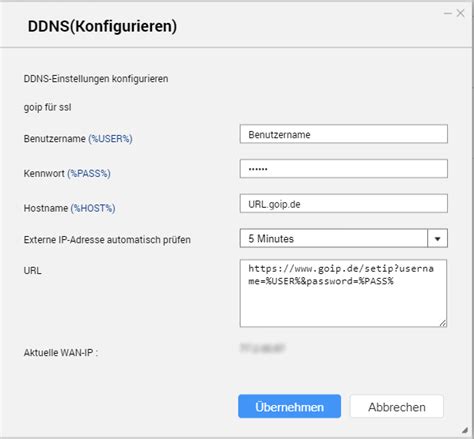Click the %PASS% variable label
This screenshot has height=439, width=474.
coord(89,173)
